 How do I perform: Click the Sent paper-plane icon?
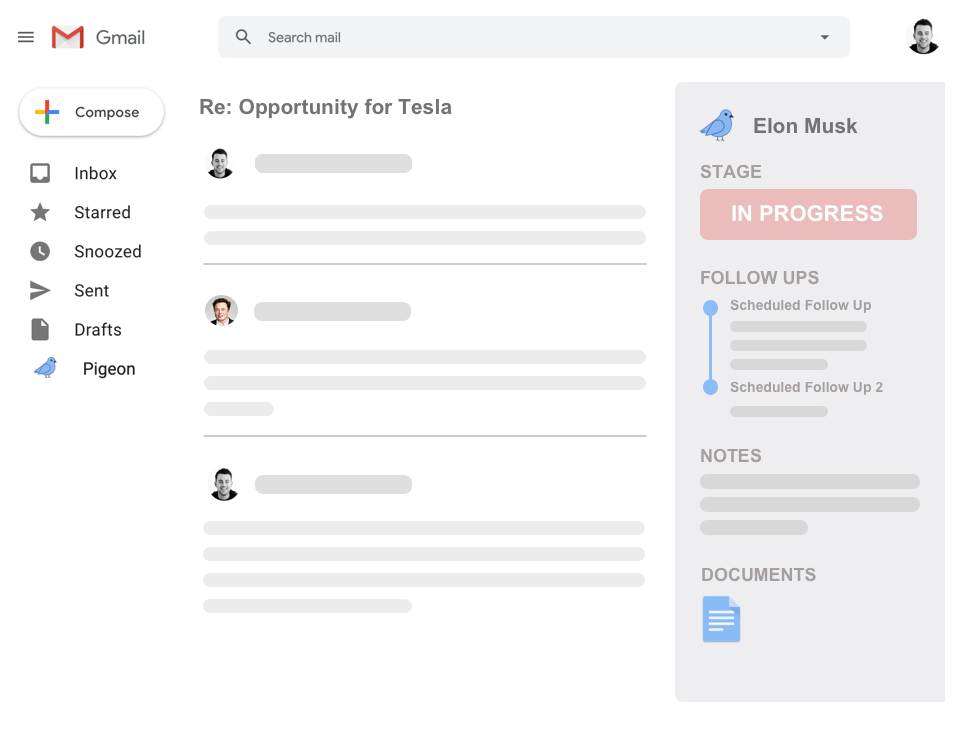40,290
